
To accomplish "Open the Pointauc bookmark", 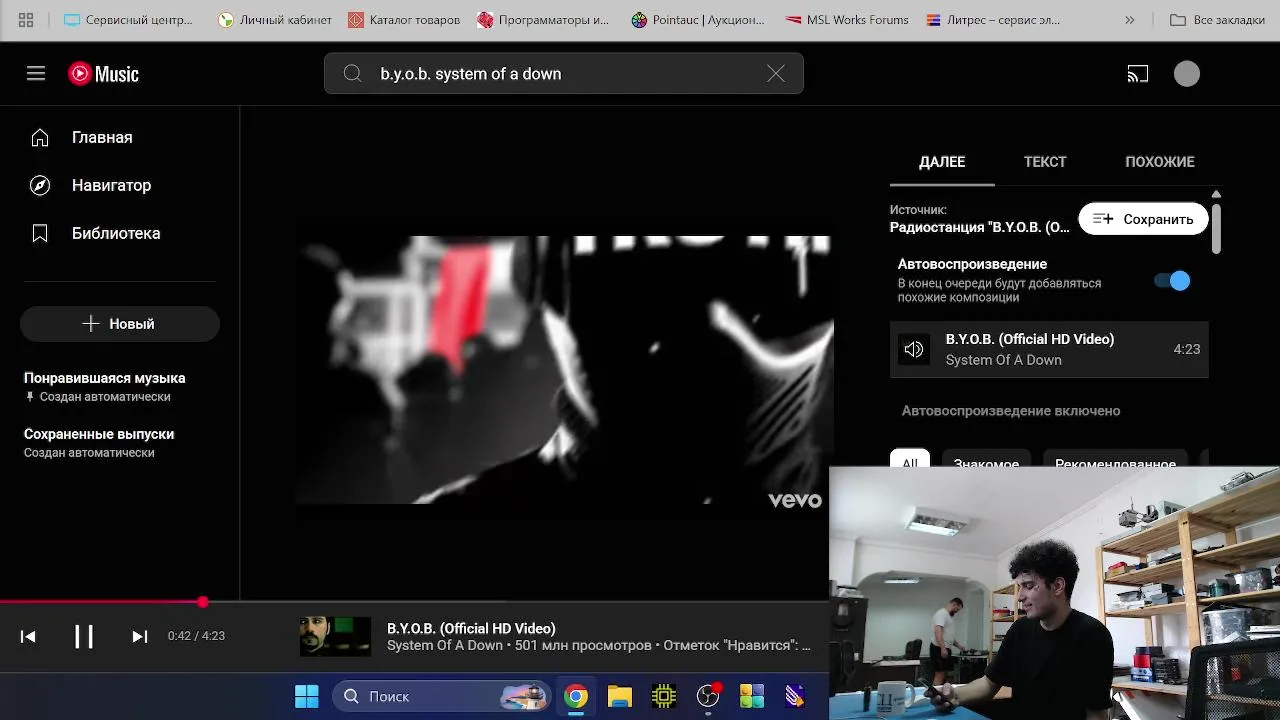I will [x=698, y=20].
